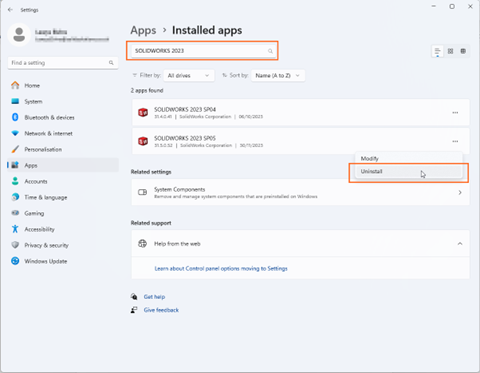Click the Give feedback link

161,310
